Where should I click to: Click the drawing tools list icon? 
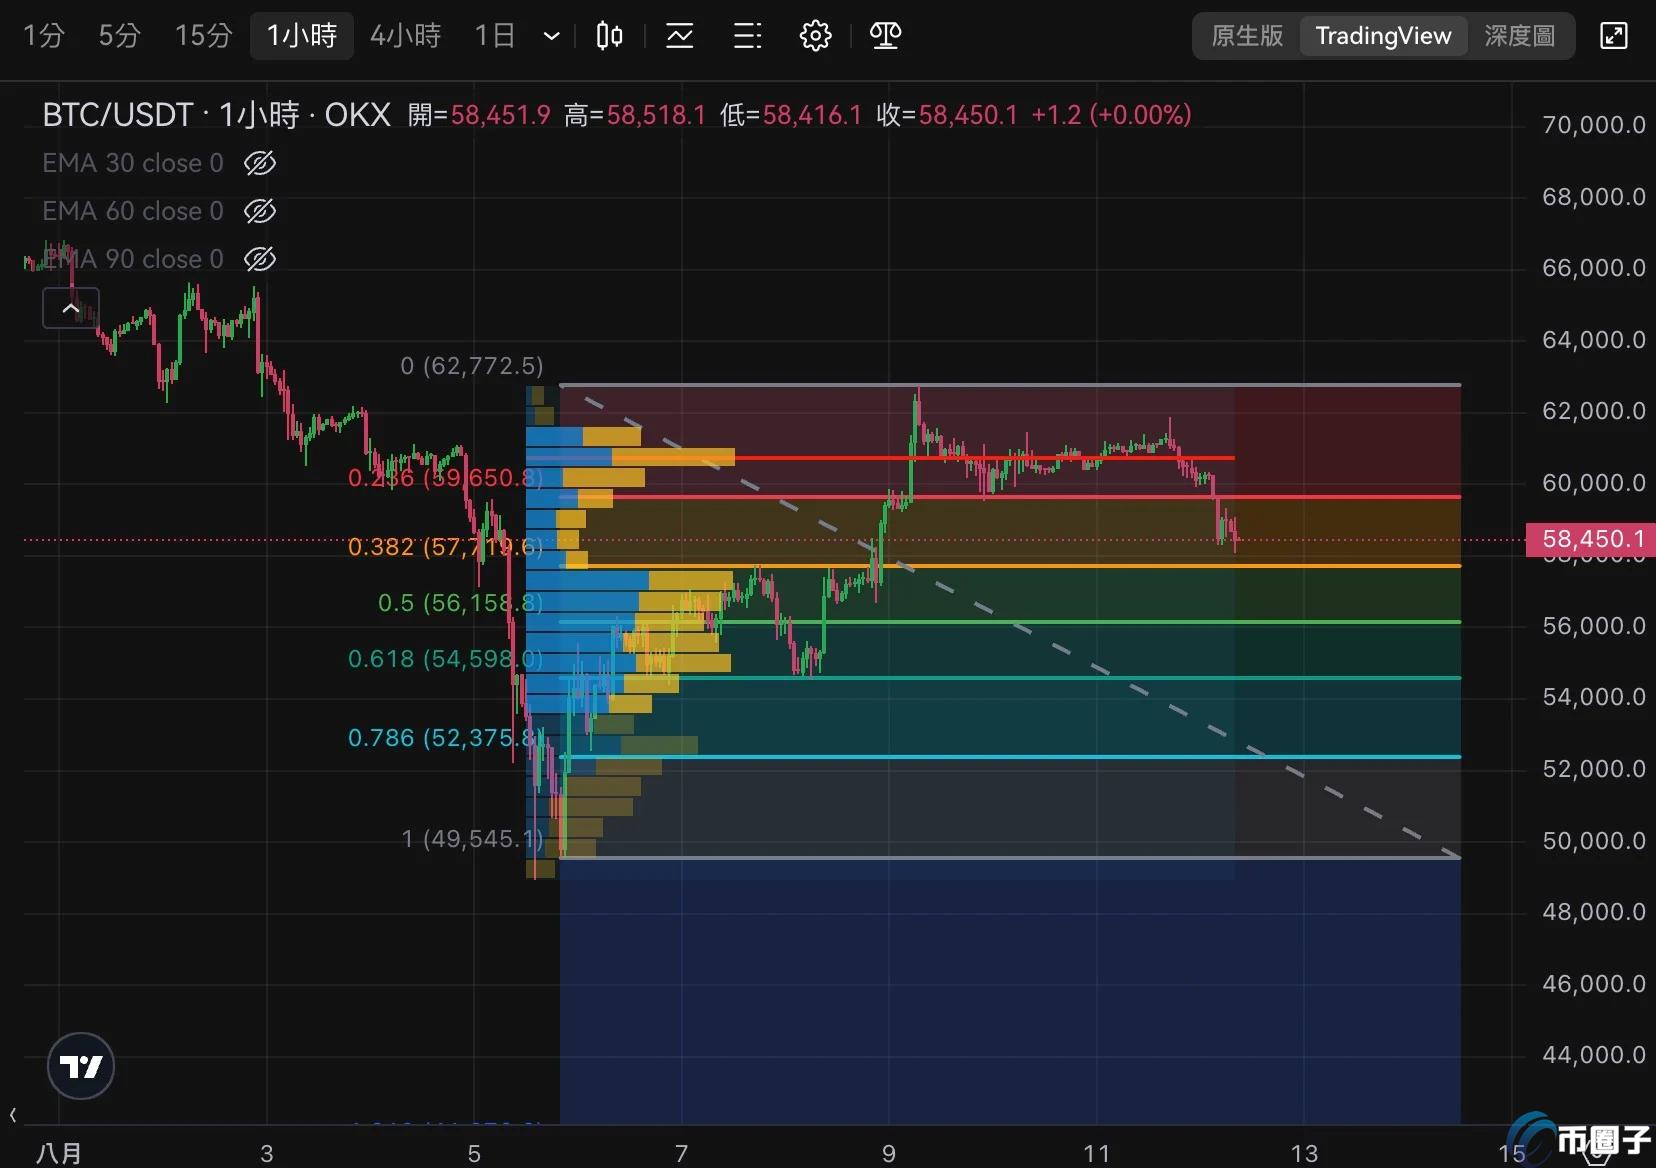pyautogui.click(x=747, y=36)
